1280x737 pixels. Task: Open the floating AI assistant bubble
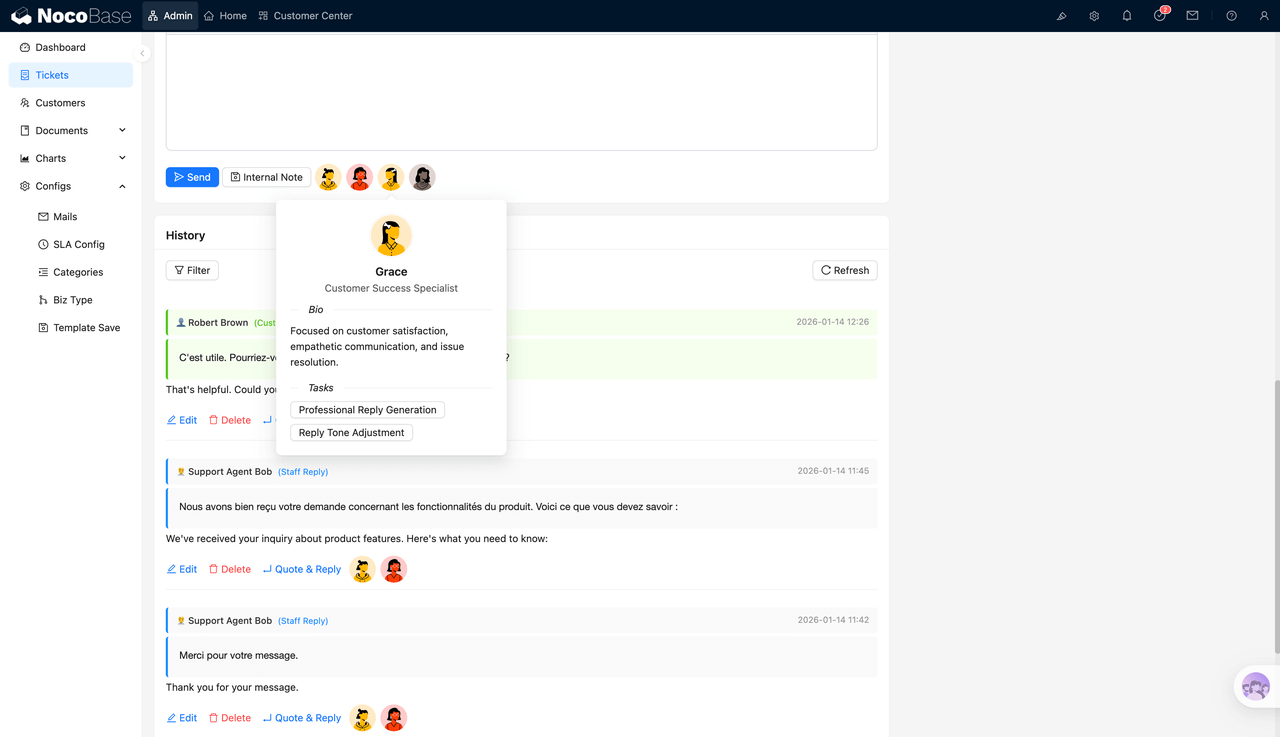pos(1255,687)
